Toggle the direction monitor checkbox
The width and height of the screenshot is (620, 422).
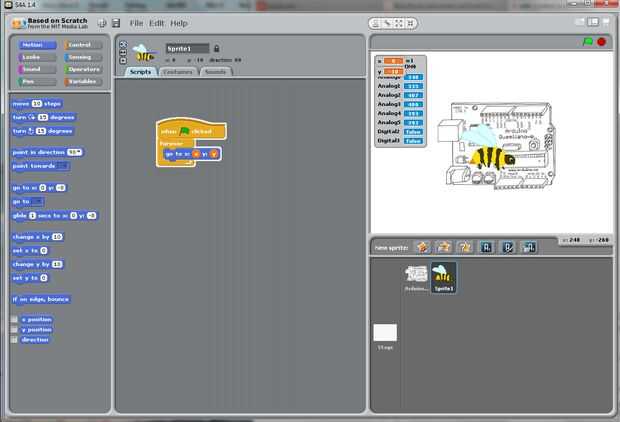14,340
